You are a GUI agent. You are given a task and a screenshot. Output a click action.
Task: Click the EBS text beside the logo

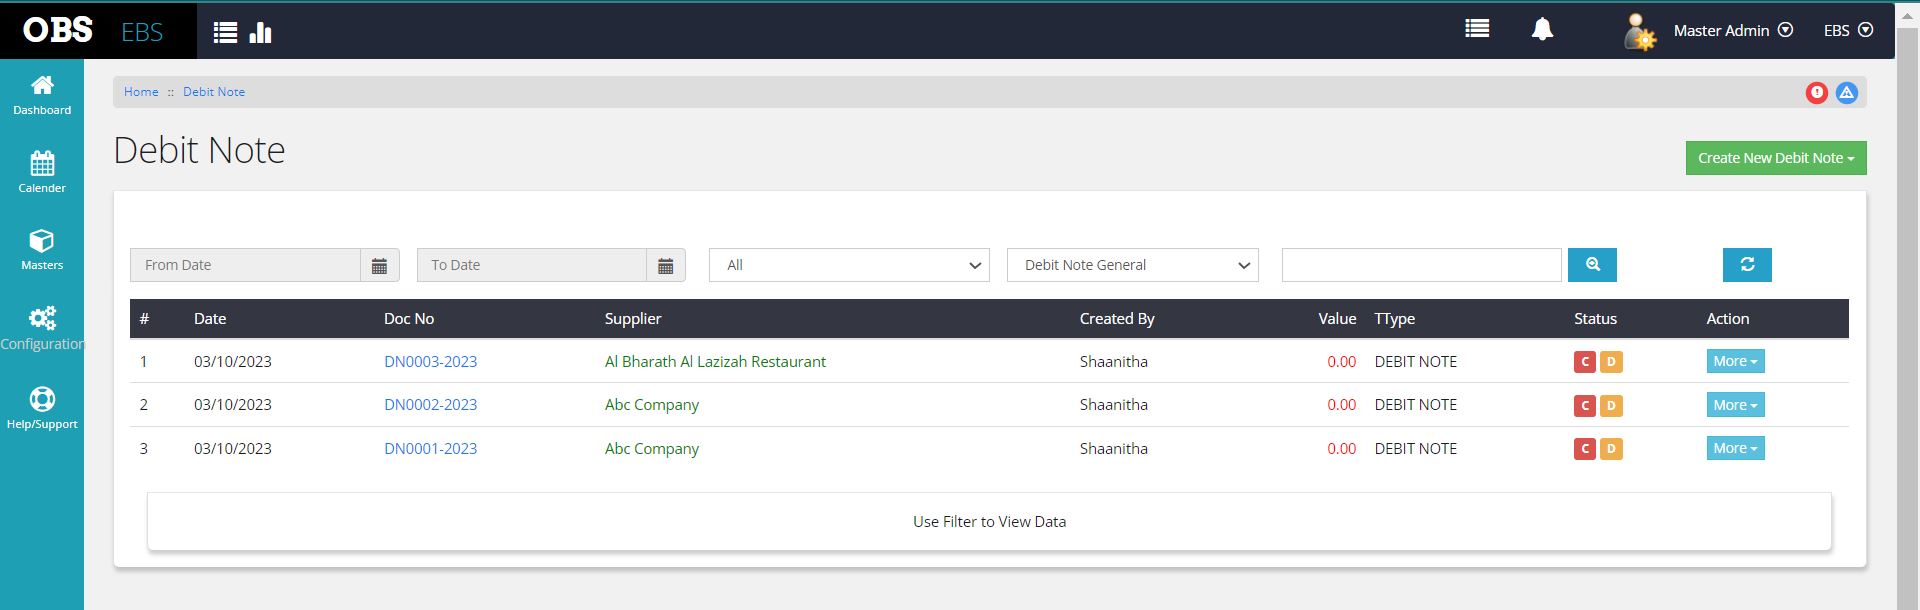click(x=142, y=32)
